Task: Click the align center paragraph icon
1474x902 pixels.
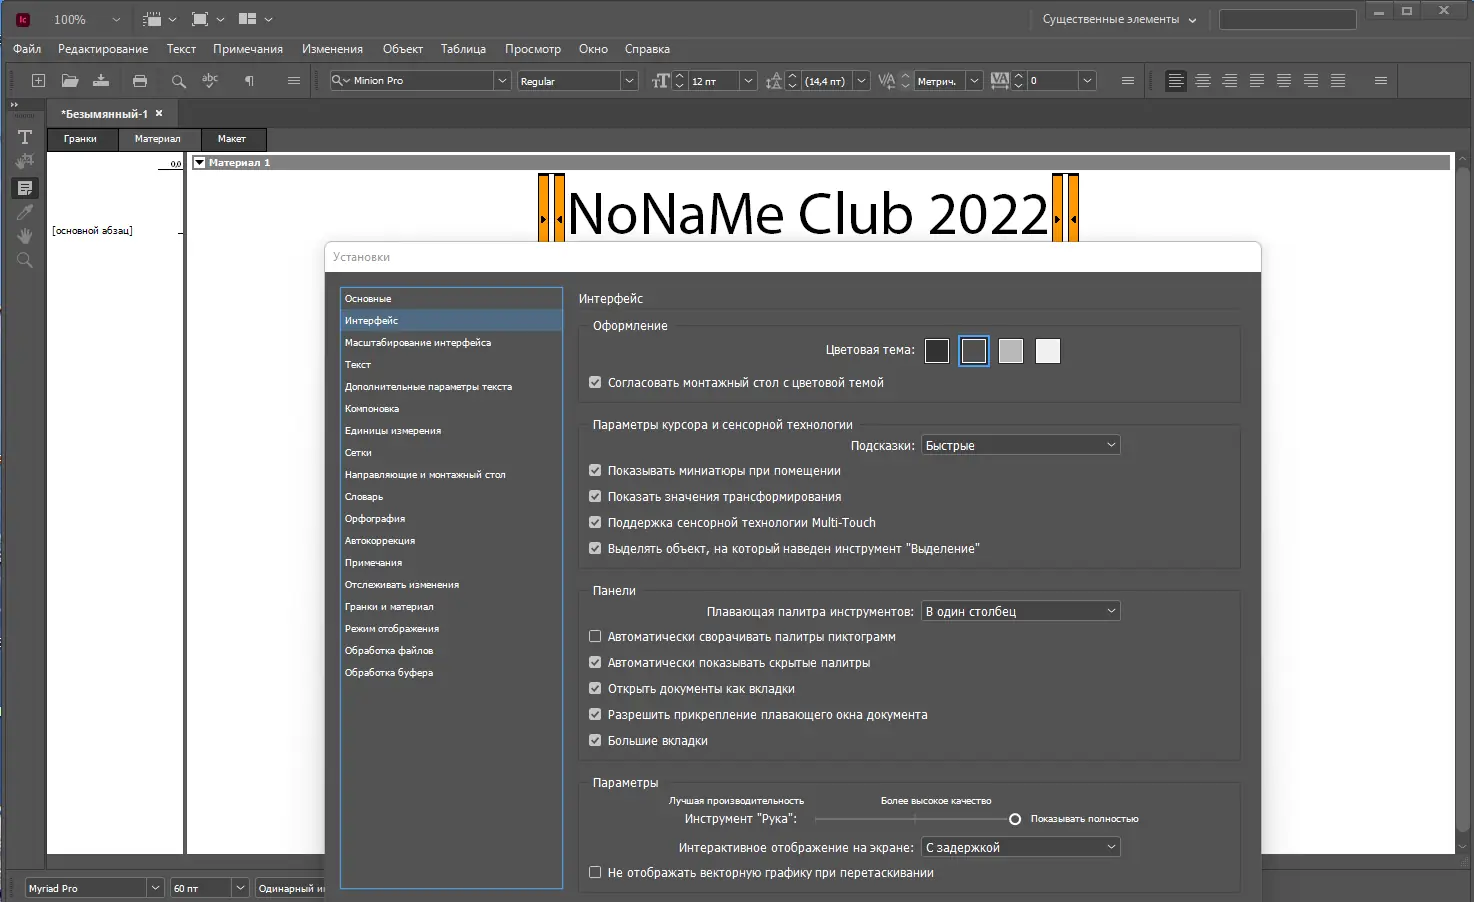Action: tap(1203, 80)
